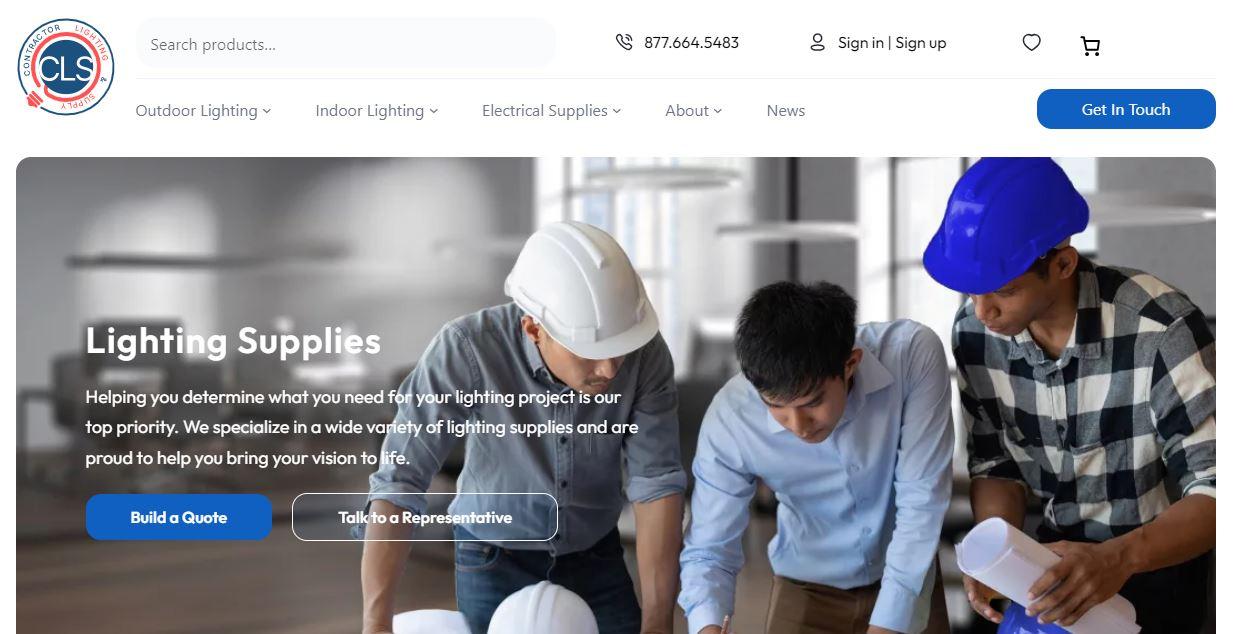The height and width of the screenshot is (634, 1234).
Task: Open the shopping cart icon
Action: click(1090, 45)
